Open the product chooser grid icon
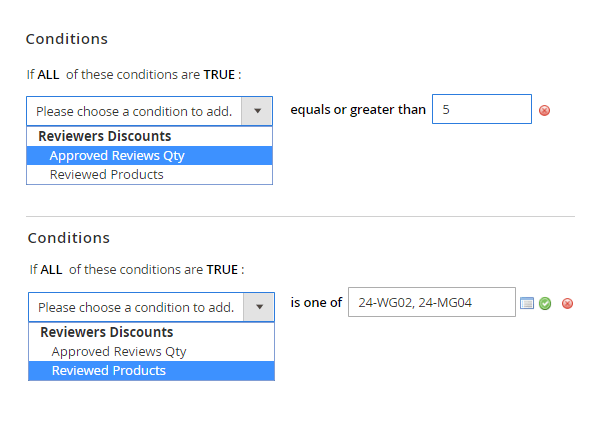The height and width of the screenshot is (430, 600). pos(527,303)
